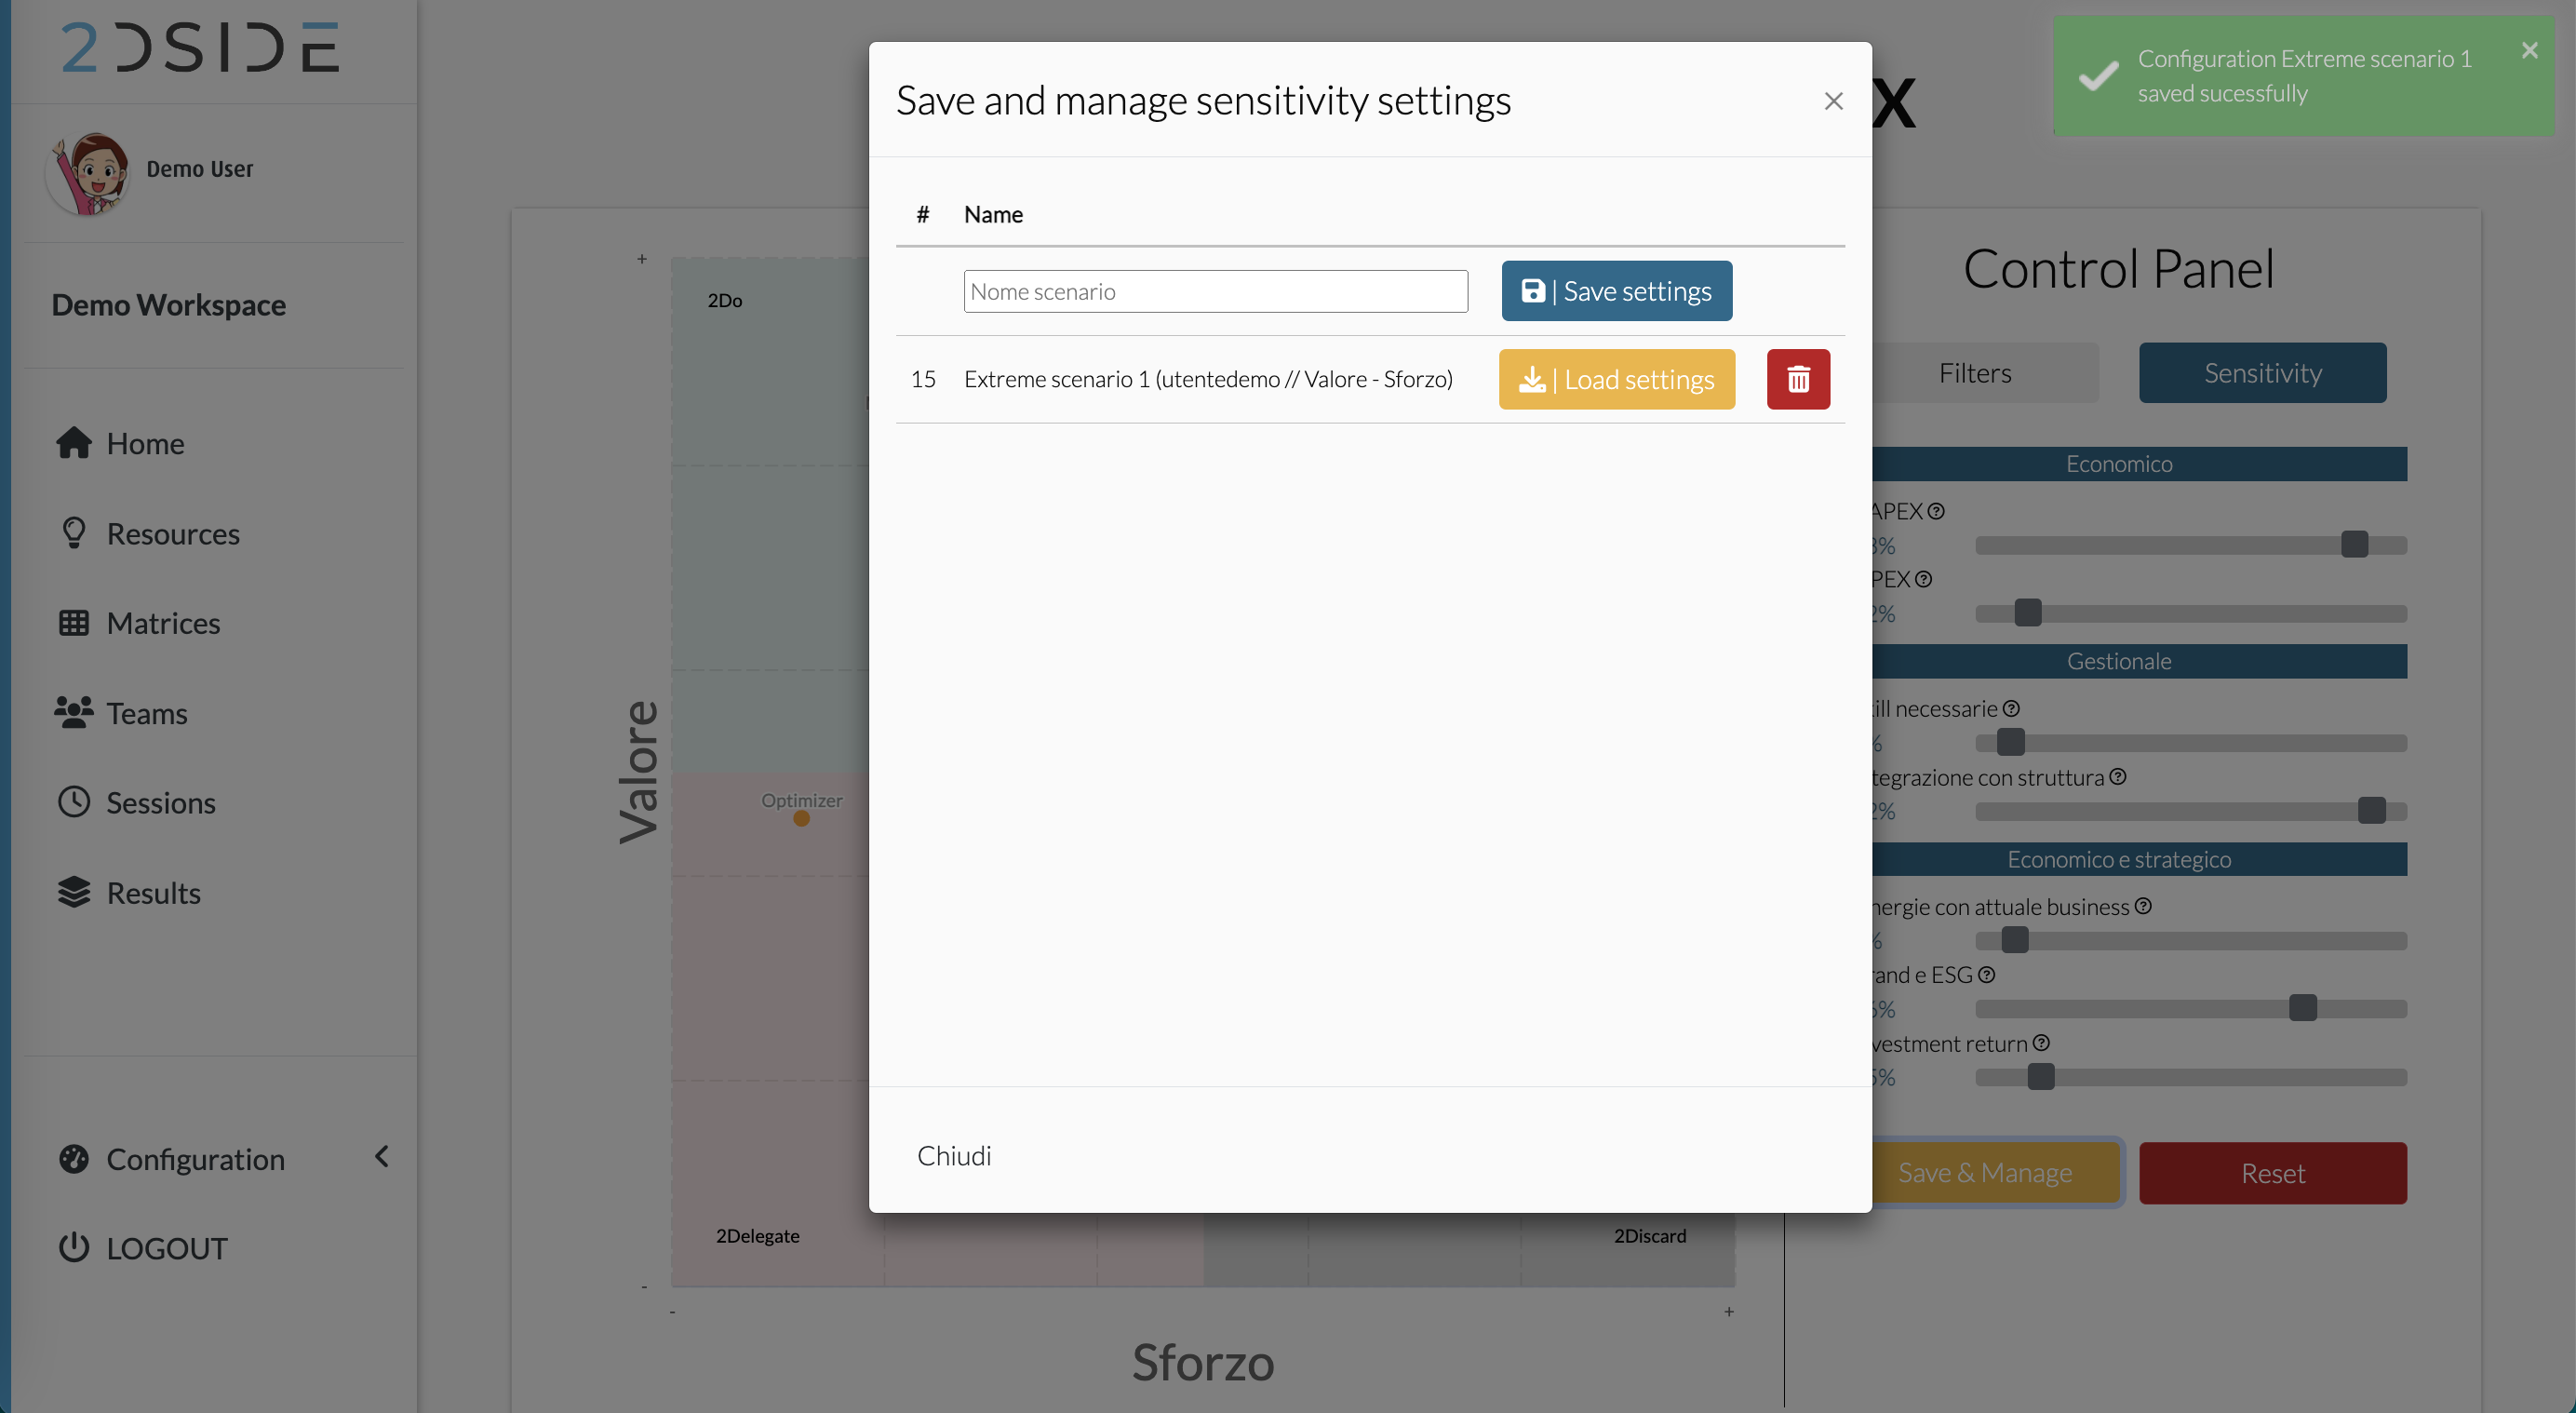Image resolution: width=2576 pixels, height=1413 pixels.
Task: Click the Save settings button
Action: 1616,291
